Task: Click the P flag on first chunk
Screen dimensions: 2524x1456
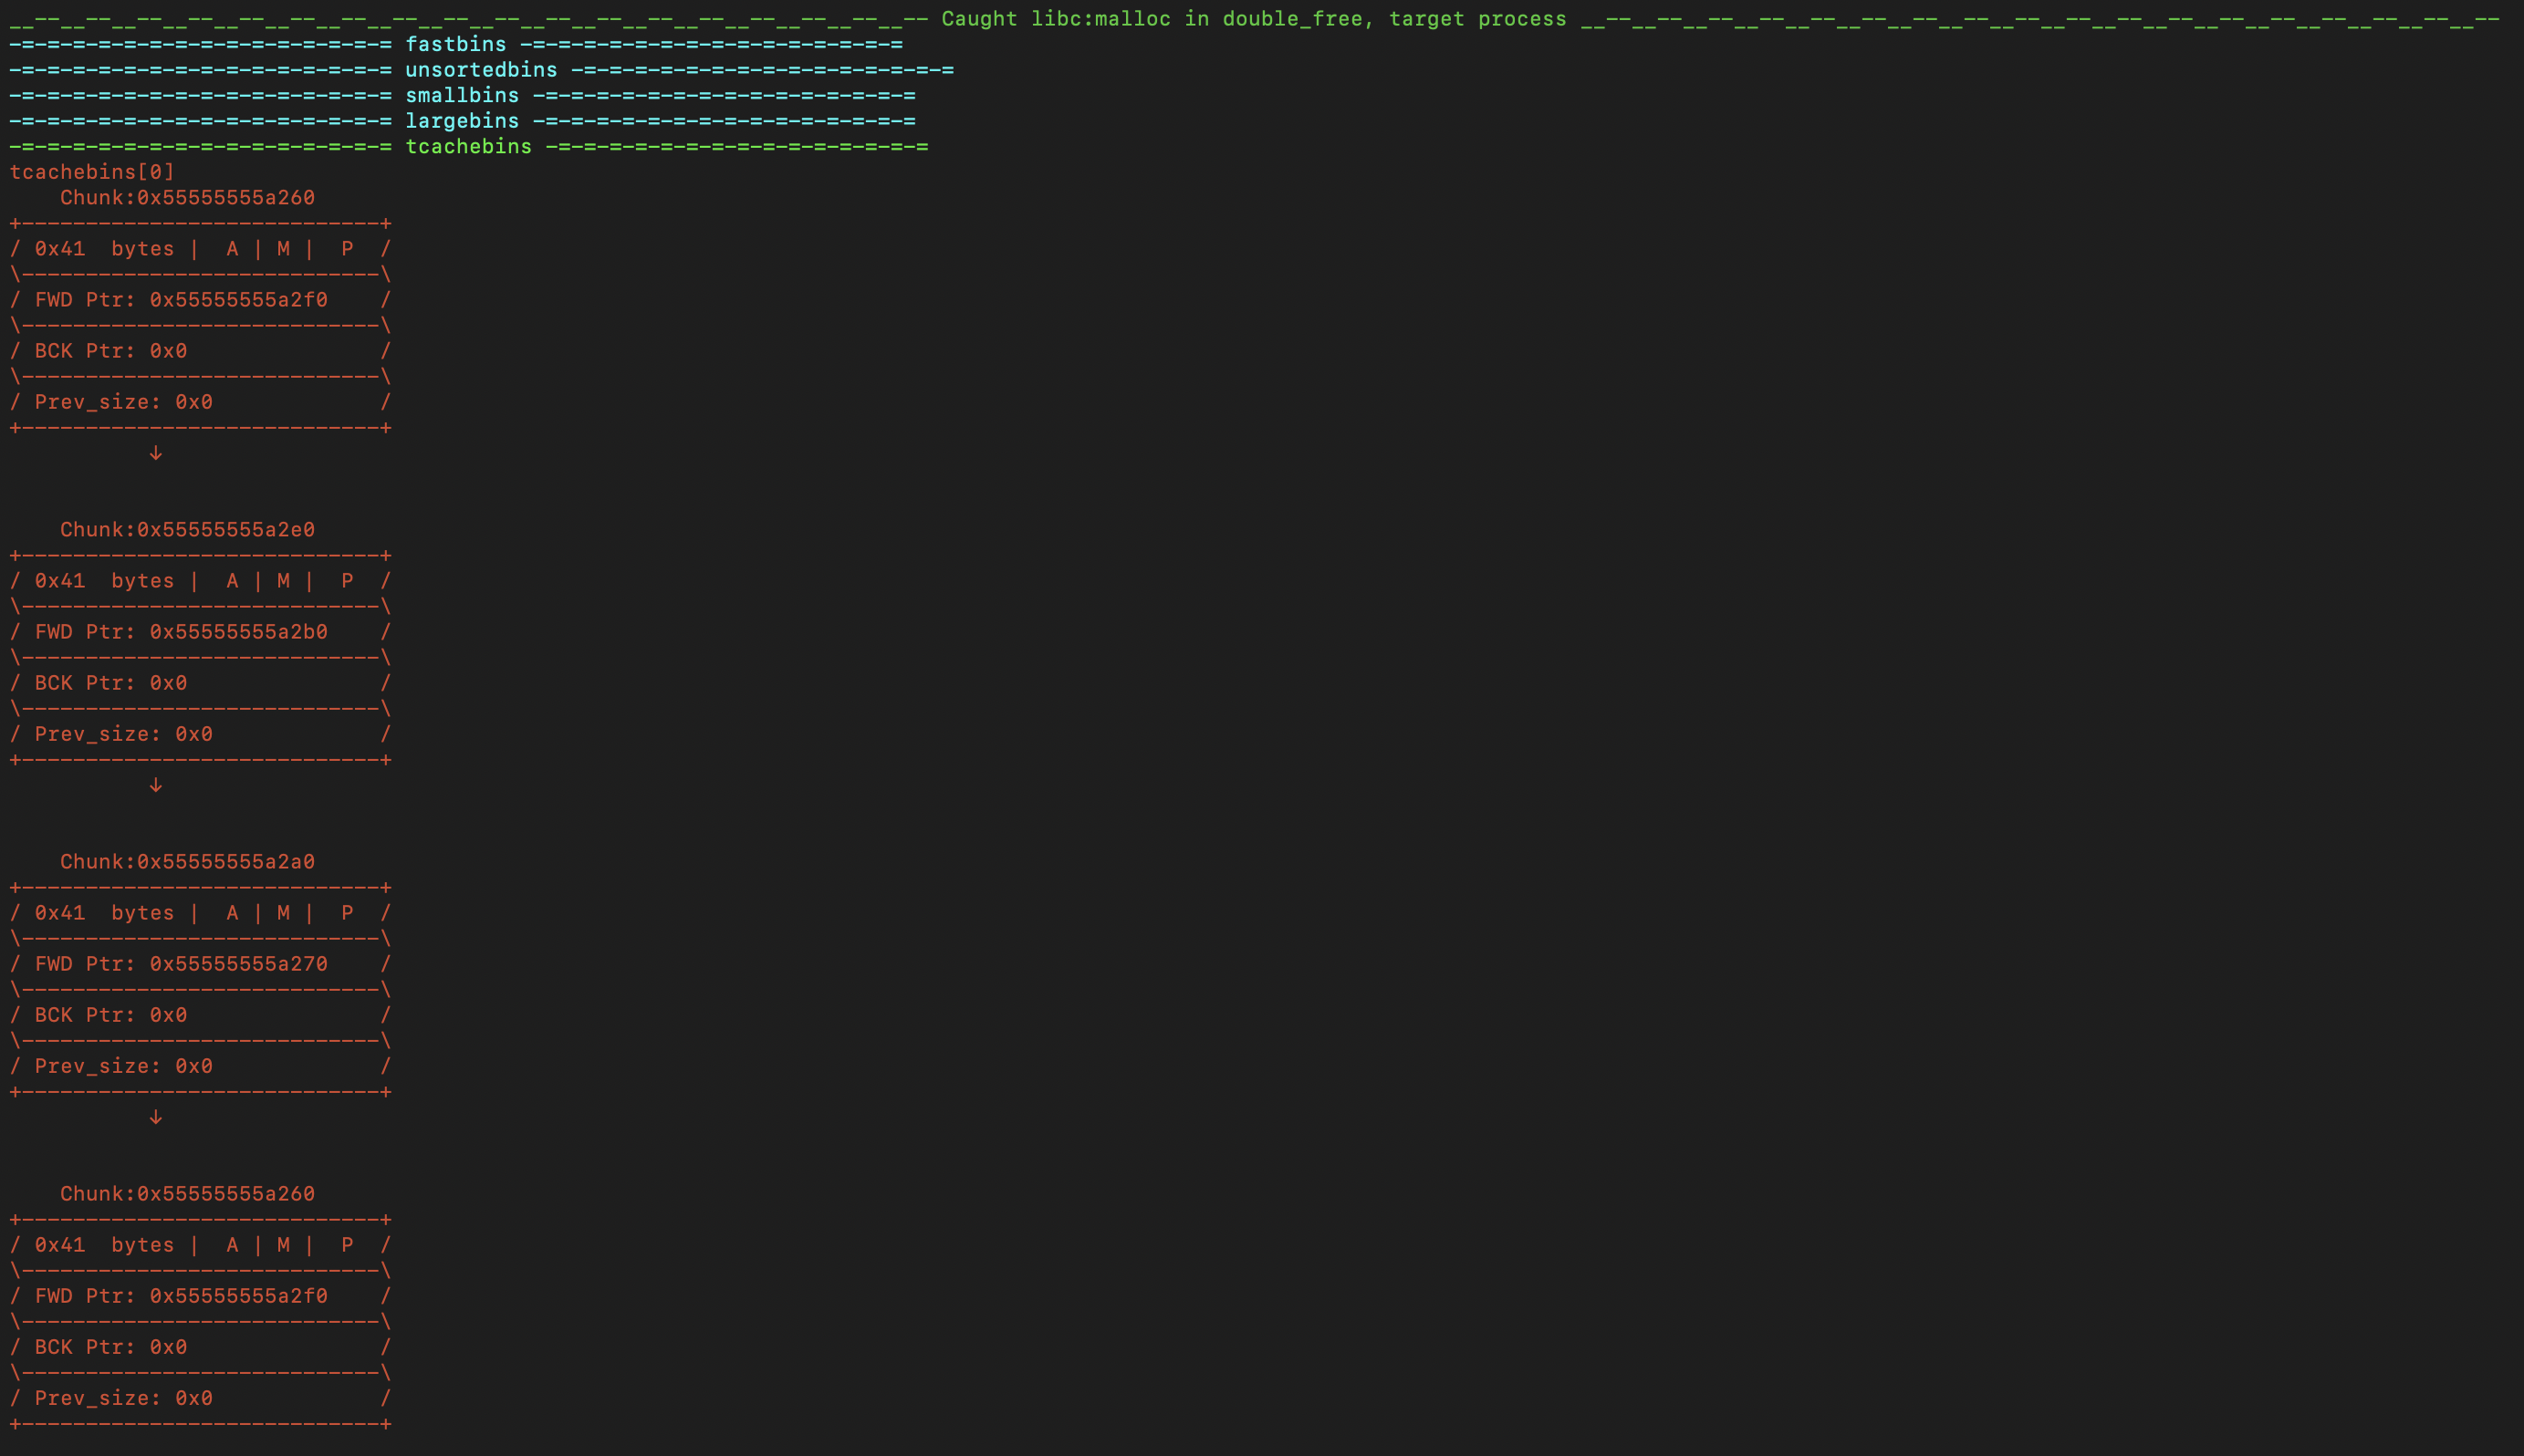Action: point(346,249)
